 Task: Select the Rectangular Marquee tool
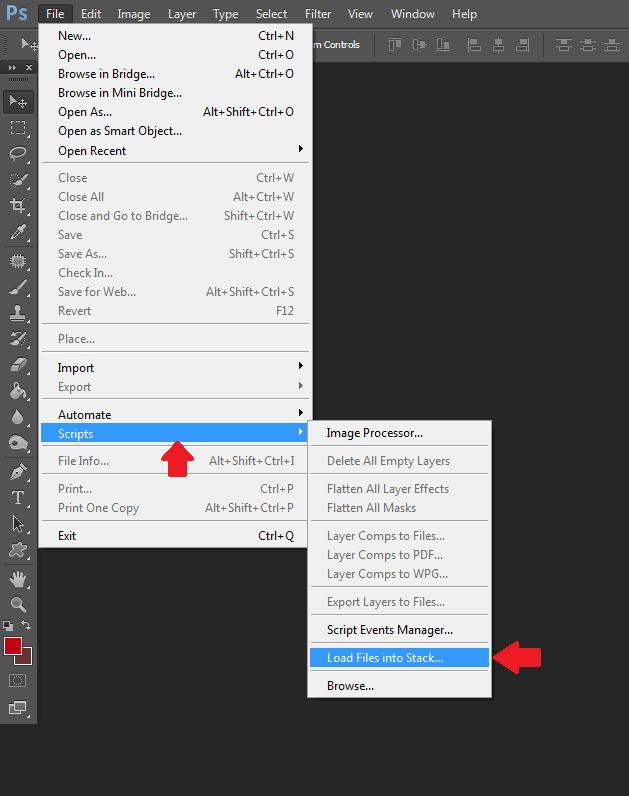pyautogui.click(x=18, y=127)
